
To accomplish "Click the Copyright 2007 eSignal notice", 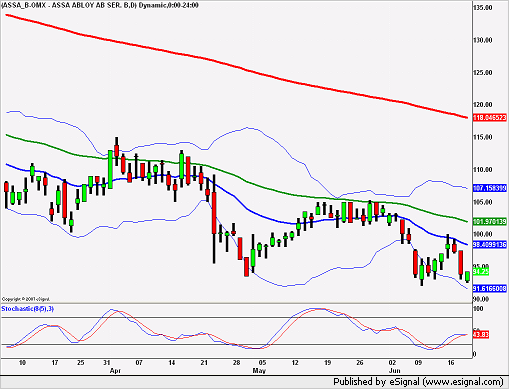I will [x=26, y=299].
